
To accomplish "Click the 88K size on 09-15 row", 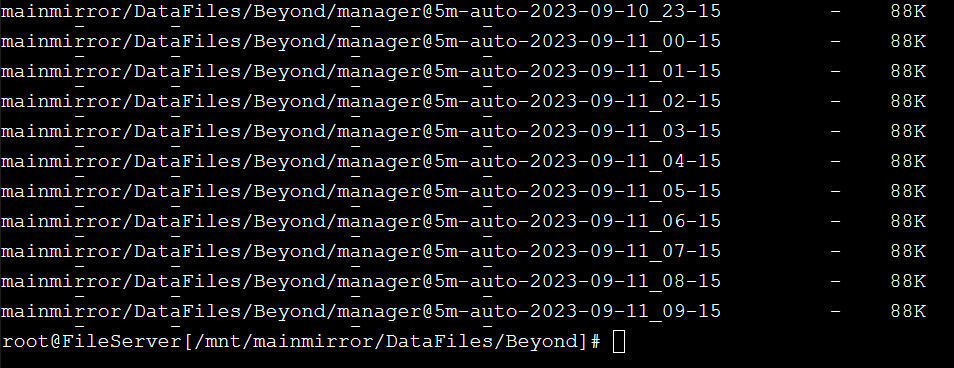I will [908, 311].
